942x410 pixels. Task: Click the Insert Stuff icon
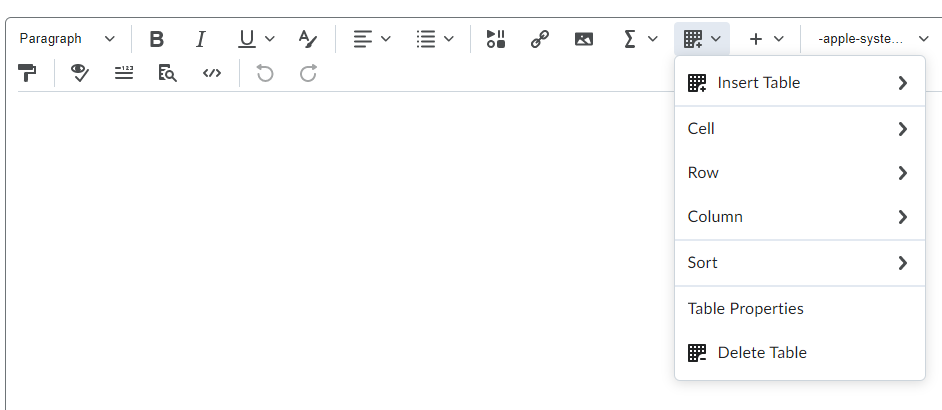point(495,39)
